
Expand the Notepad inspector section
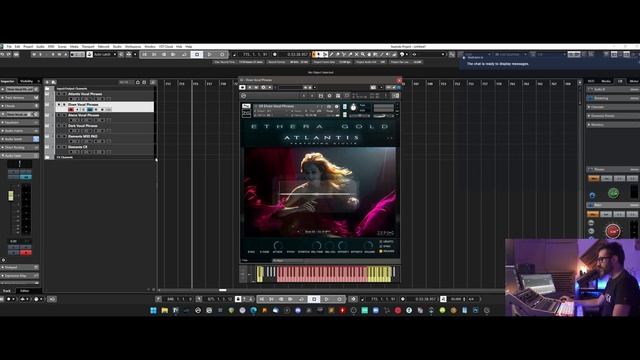pos(19,267)
